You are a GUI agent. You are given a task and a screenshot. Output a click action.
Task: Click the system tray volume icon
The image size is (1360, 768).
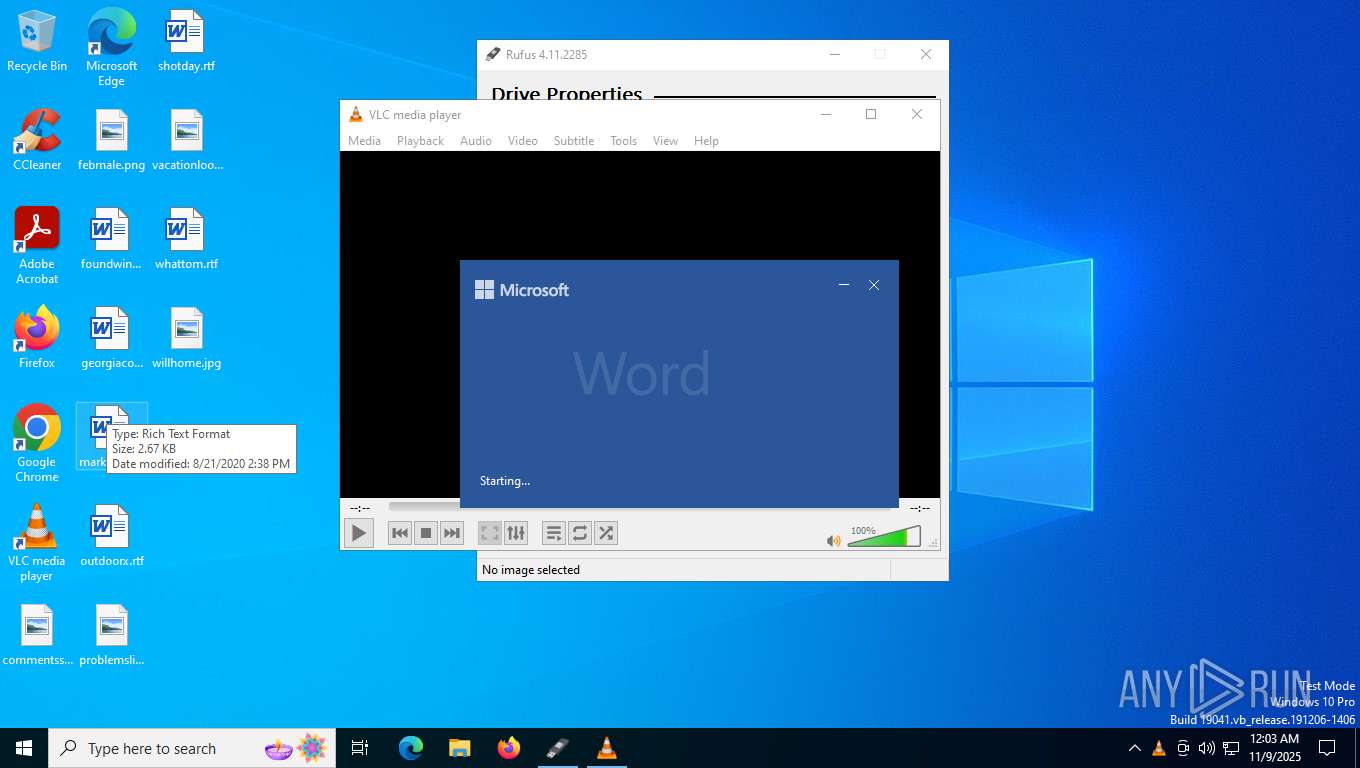click(1207, 748)
